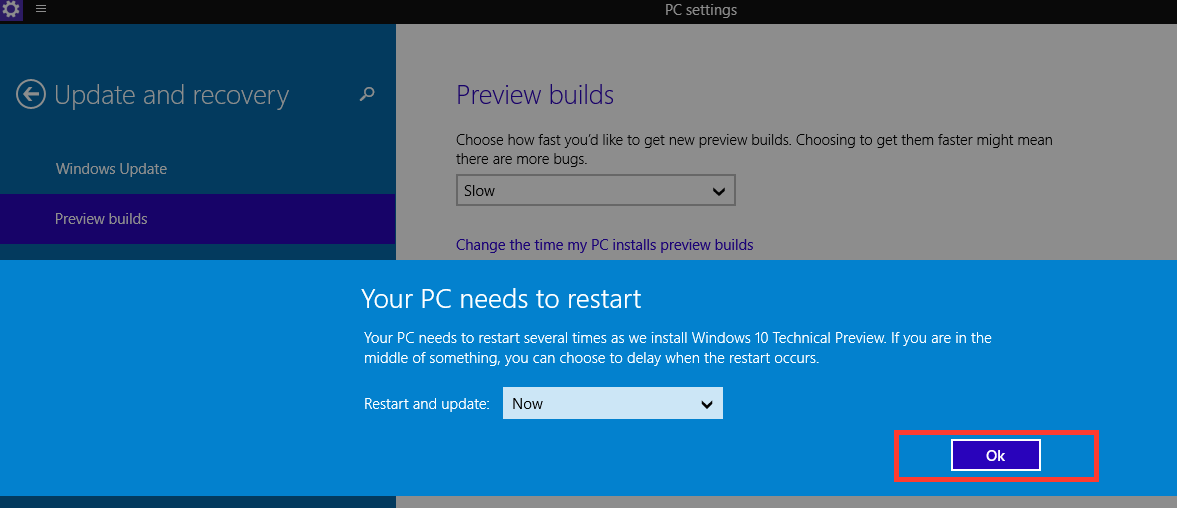Click the Restart and update label

click(x=426, y=404)
